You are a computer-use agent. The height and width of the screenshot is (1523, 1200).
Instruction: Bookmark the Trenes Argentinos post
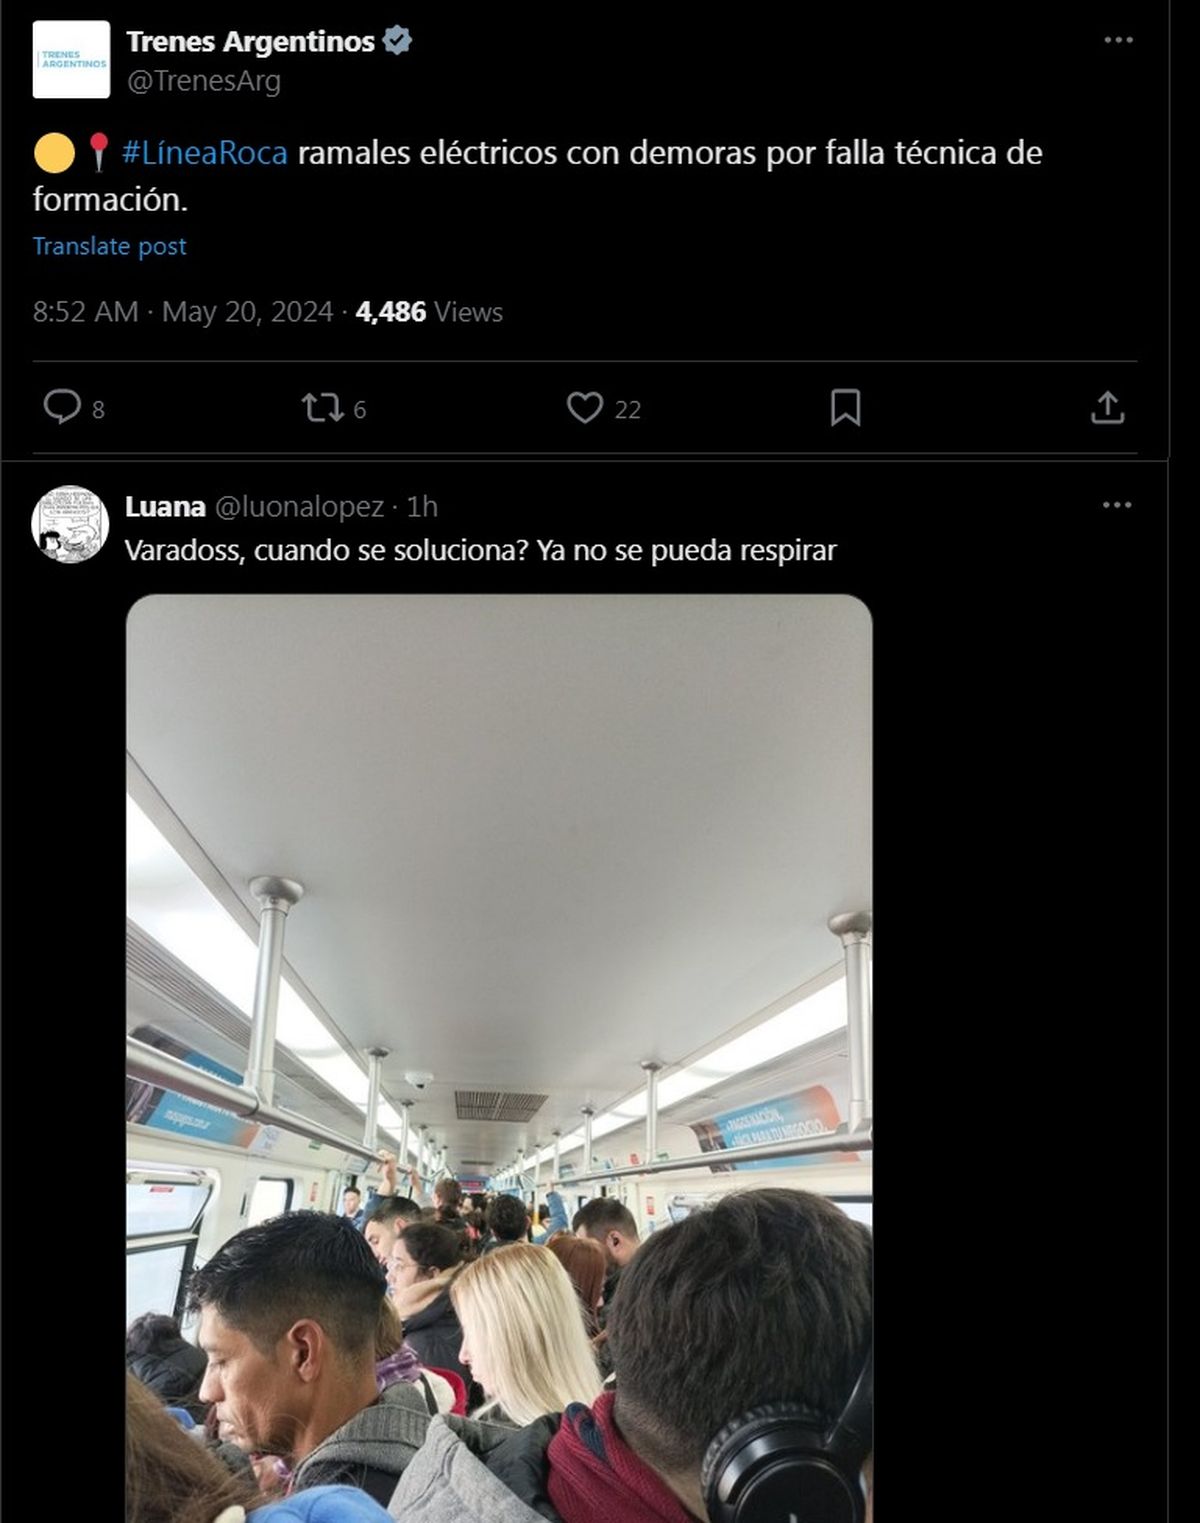pos(845,408)
